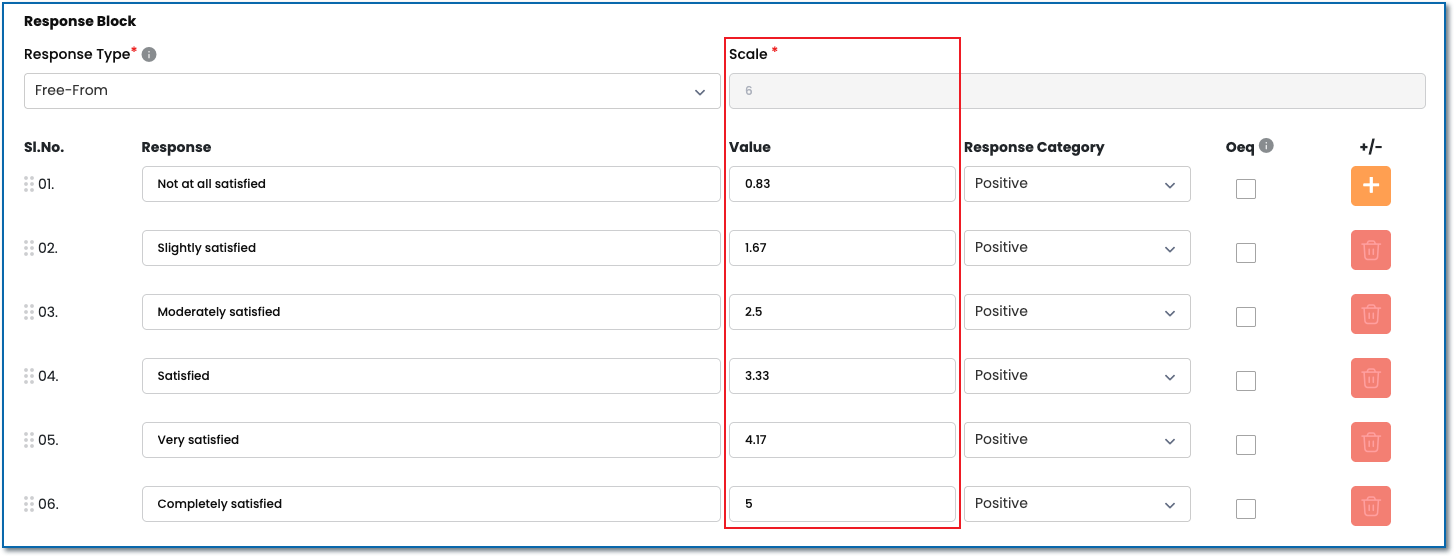
Task: Expand Response Category dropdown for row 02
Action: pos(1076,248)
